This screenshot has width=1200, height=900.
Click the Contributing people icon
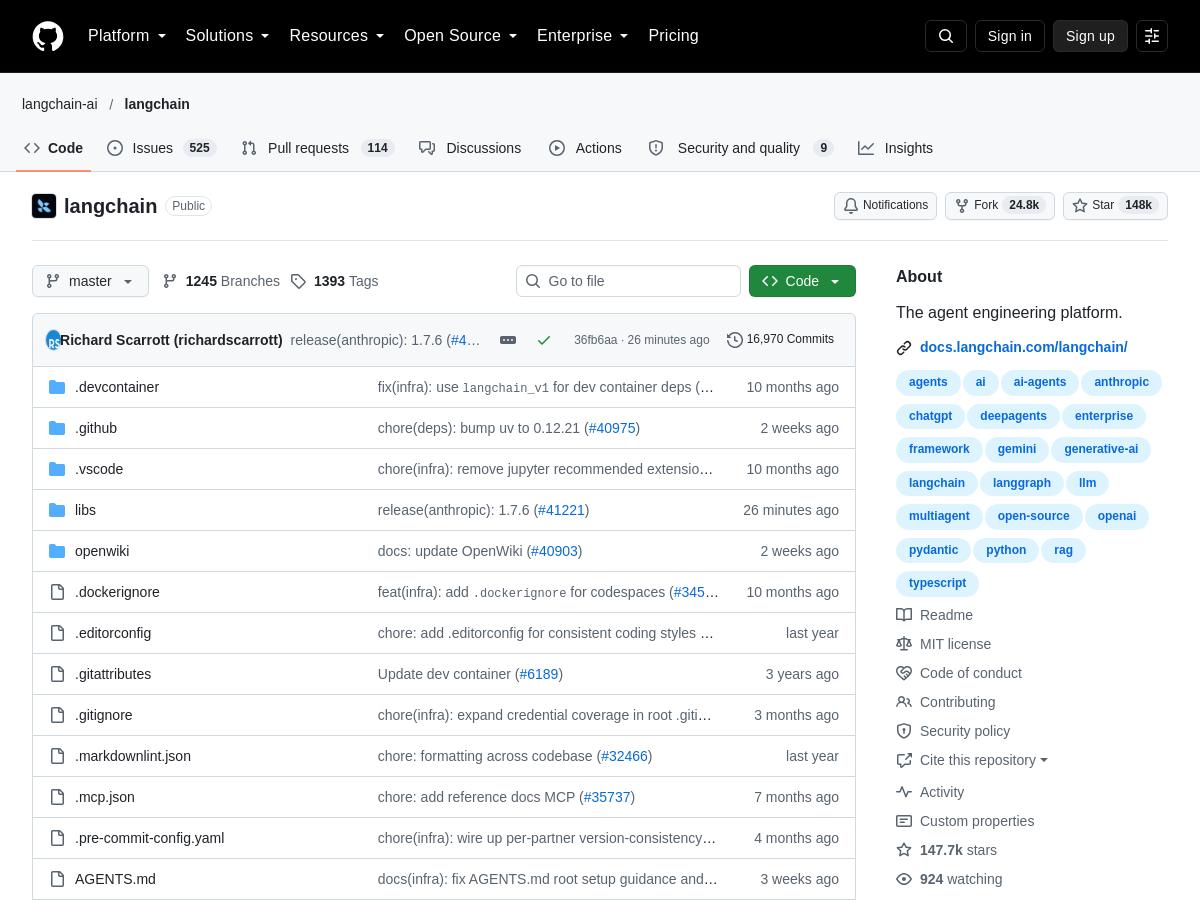[904, 702]
